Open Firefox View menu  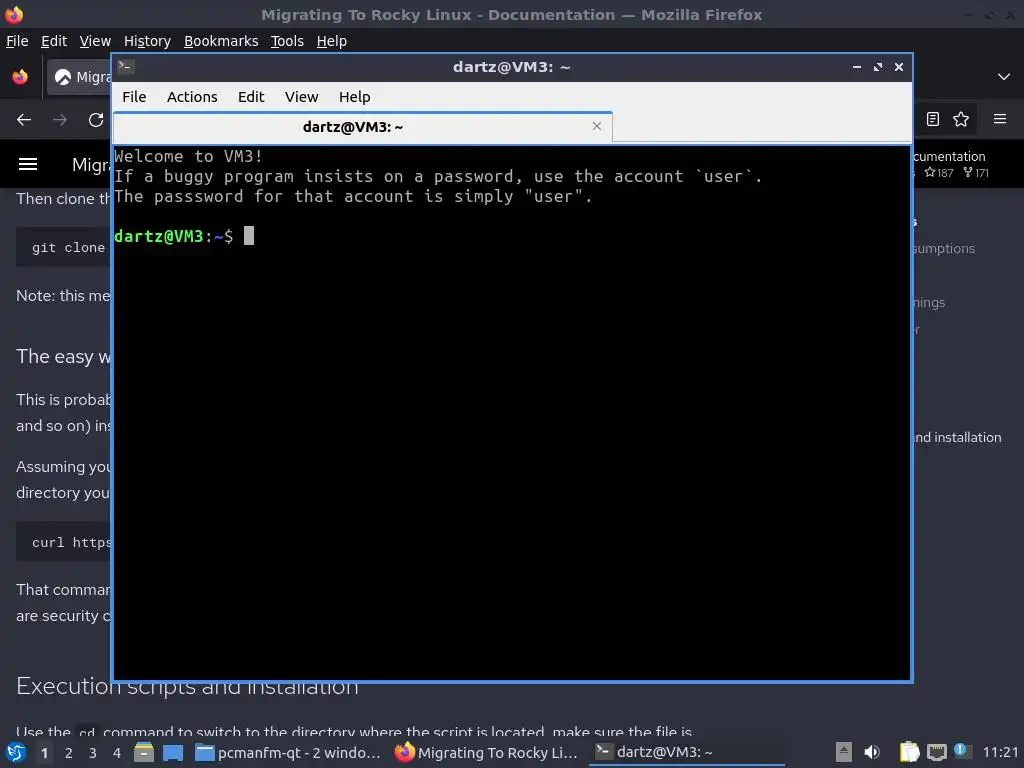(x=95, y=41)
